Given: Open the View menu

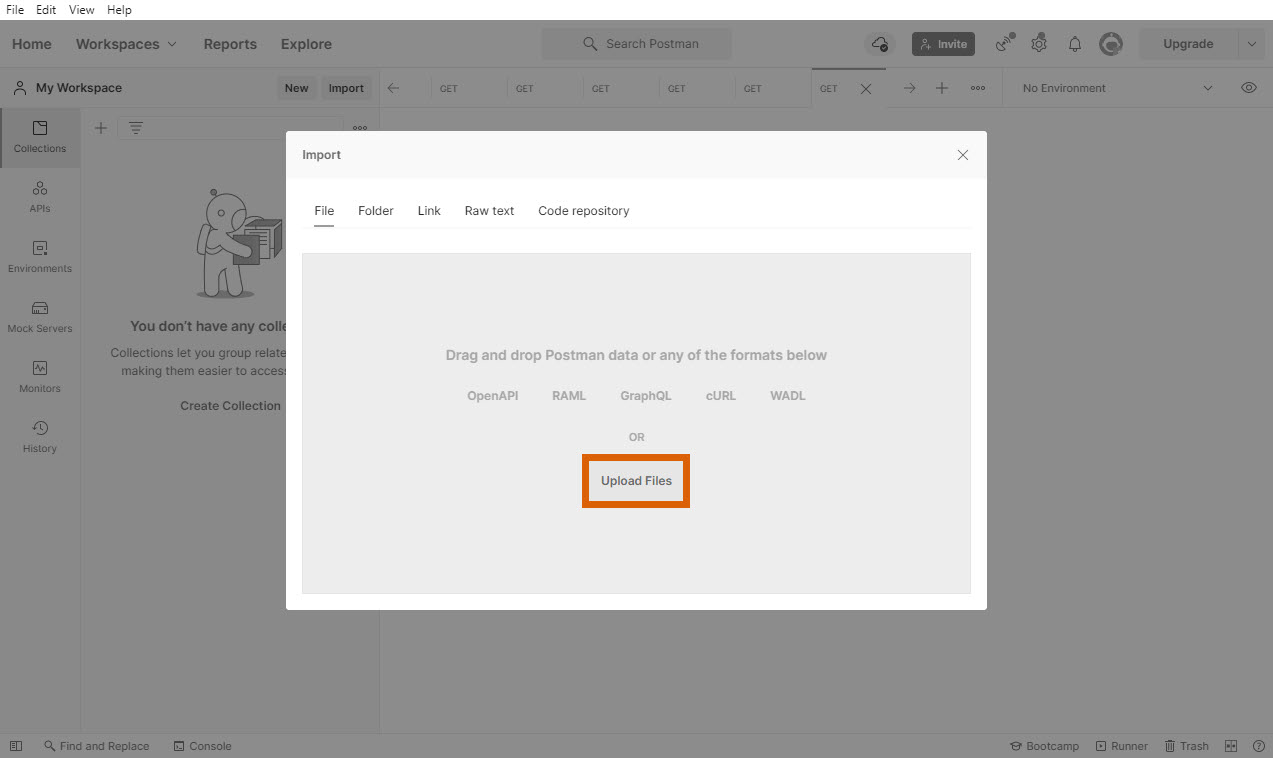Looking at the screenshot, I should [81, 10].
